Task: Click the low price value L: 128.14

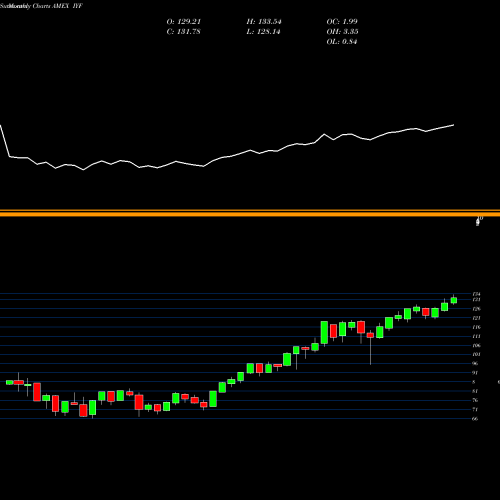Action: point(263,32)
